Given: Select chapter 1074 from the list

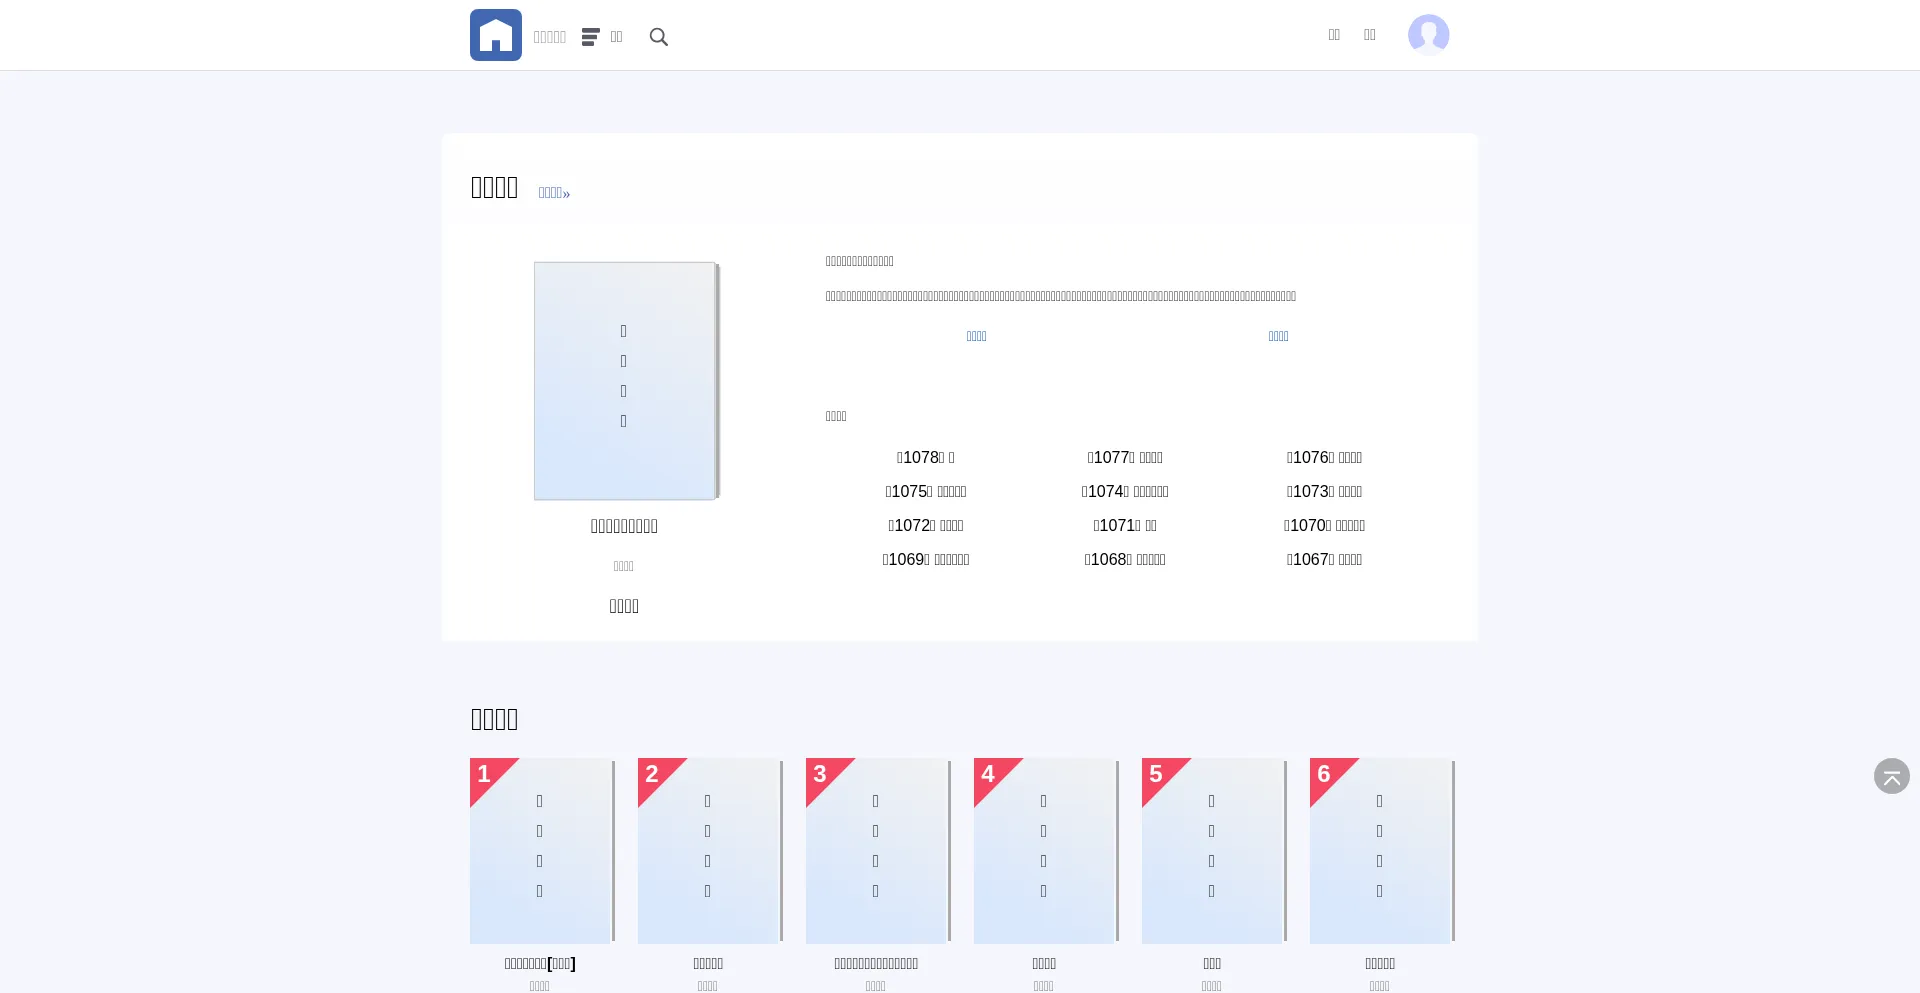Looking at the screenshot, I should (x=1125, y=492).
